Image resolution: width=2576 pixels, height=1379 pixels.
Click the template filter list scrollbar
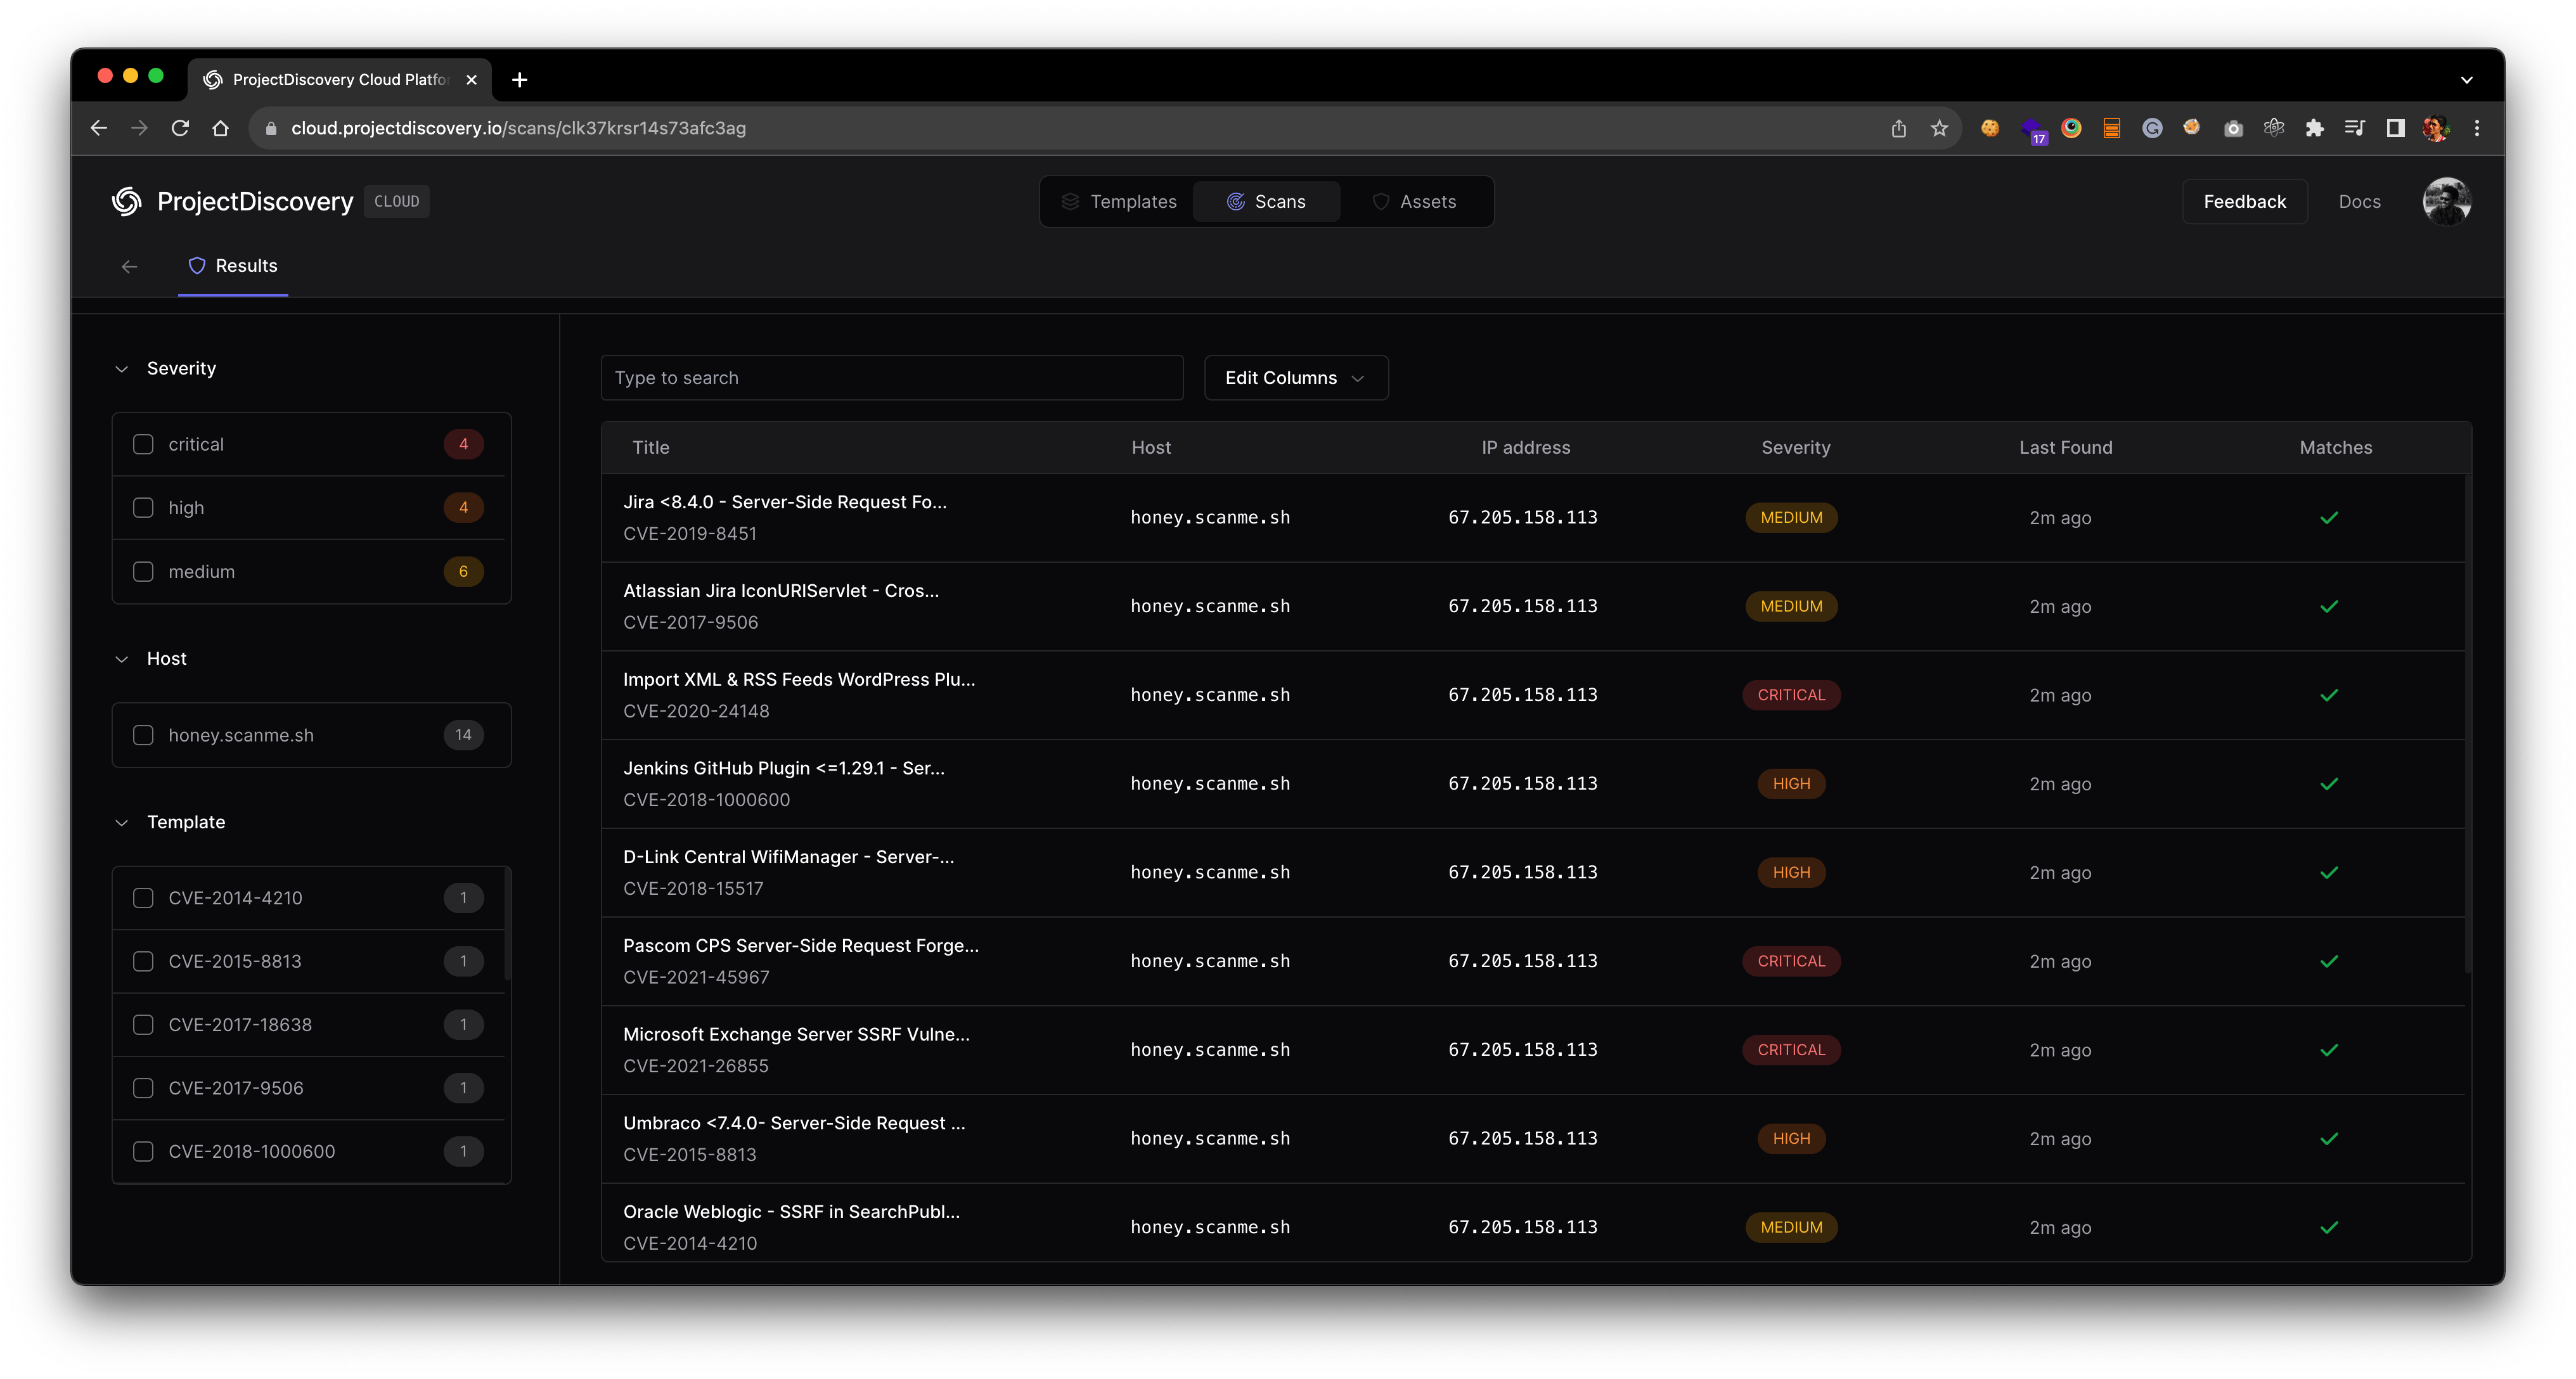tap(508, 925)
